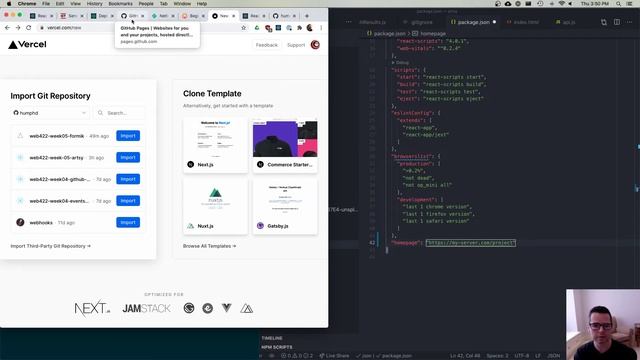Image resolution: width=640 pixels, height=360 pixels.
Task: Expand the TIMELINE panel in VS Code
Action: 272,338
